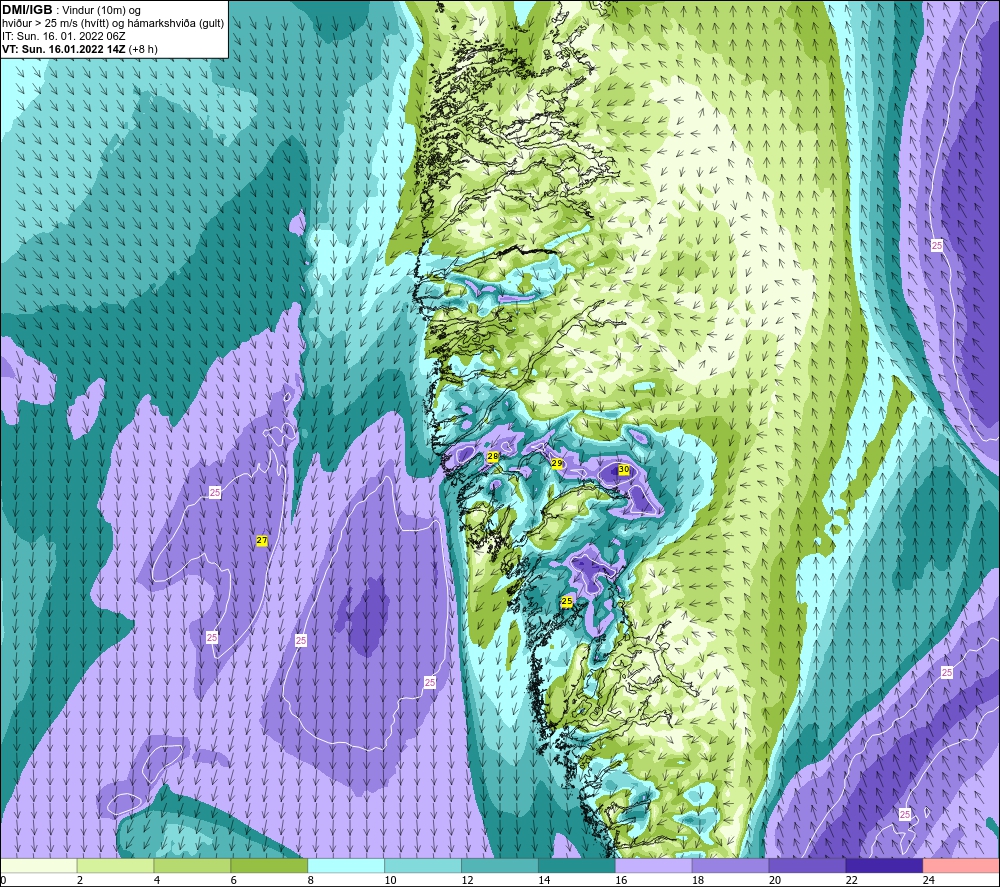Click the legend scale value 8
Screen dimensions: 1000x887
tap(311, 880)
